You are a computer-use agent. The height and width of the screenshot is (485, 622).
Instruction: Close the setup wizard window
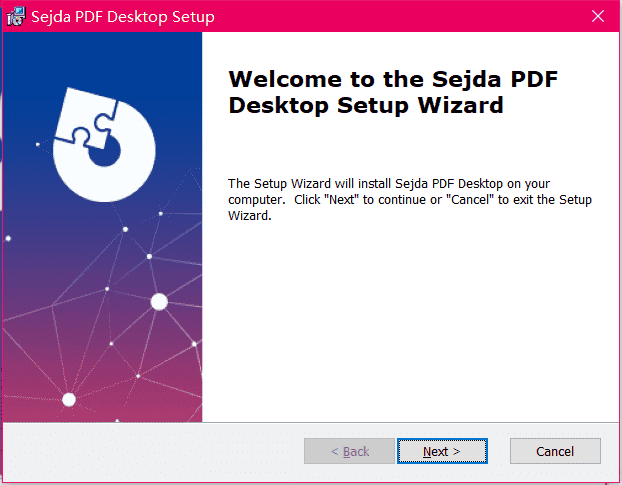point(598,16)
